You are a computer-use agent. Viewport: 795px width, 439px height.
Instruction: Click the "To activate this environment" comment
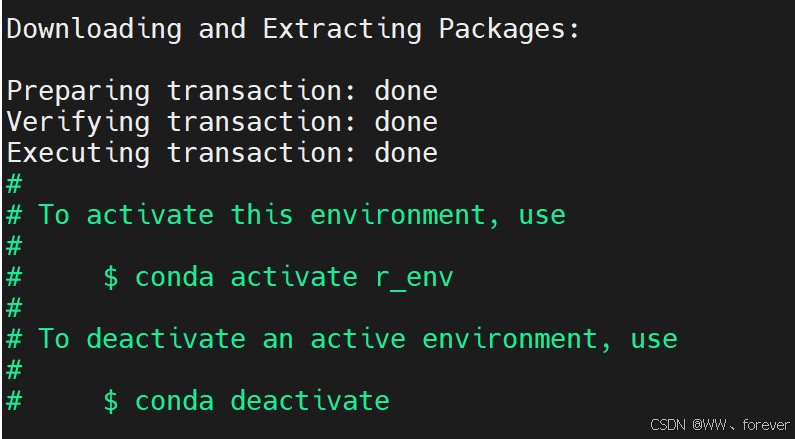300,215
